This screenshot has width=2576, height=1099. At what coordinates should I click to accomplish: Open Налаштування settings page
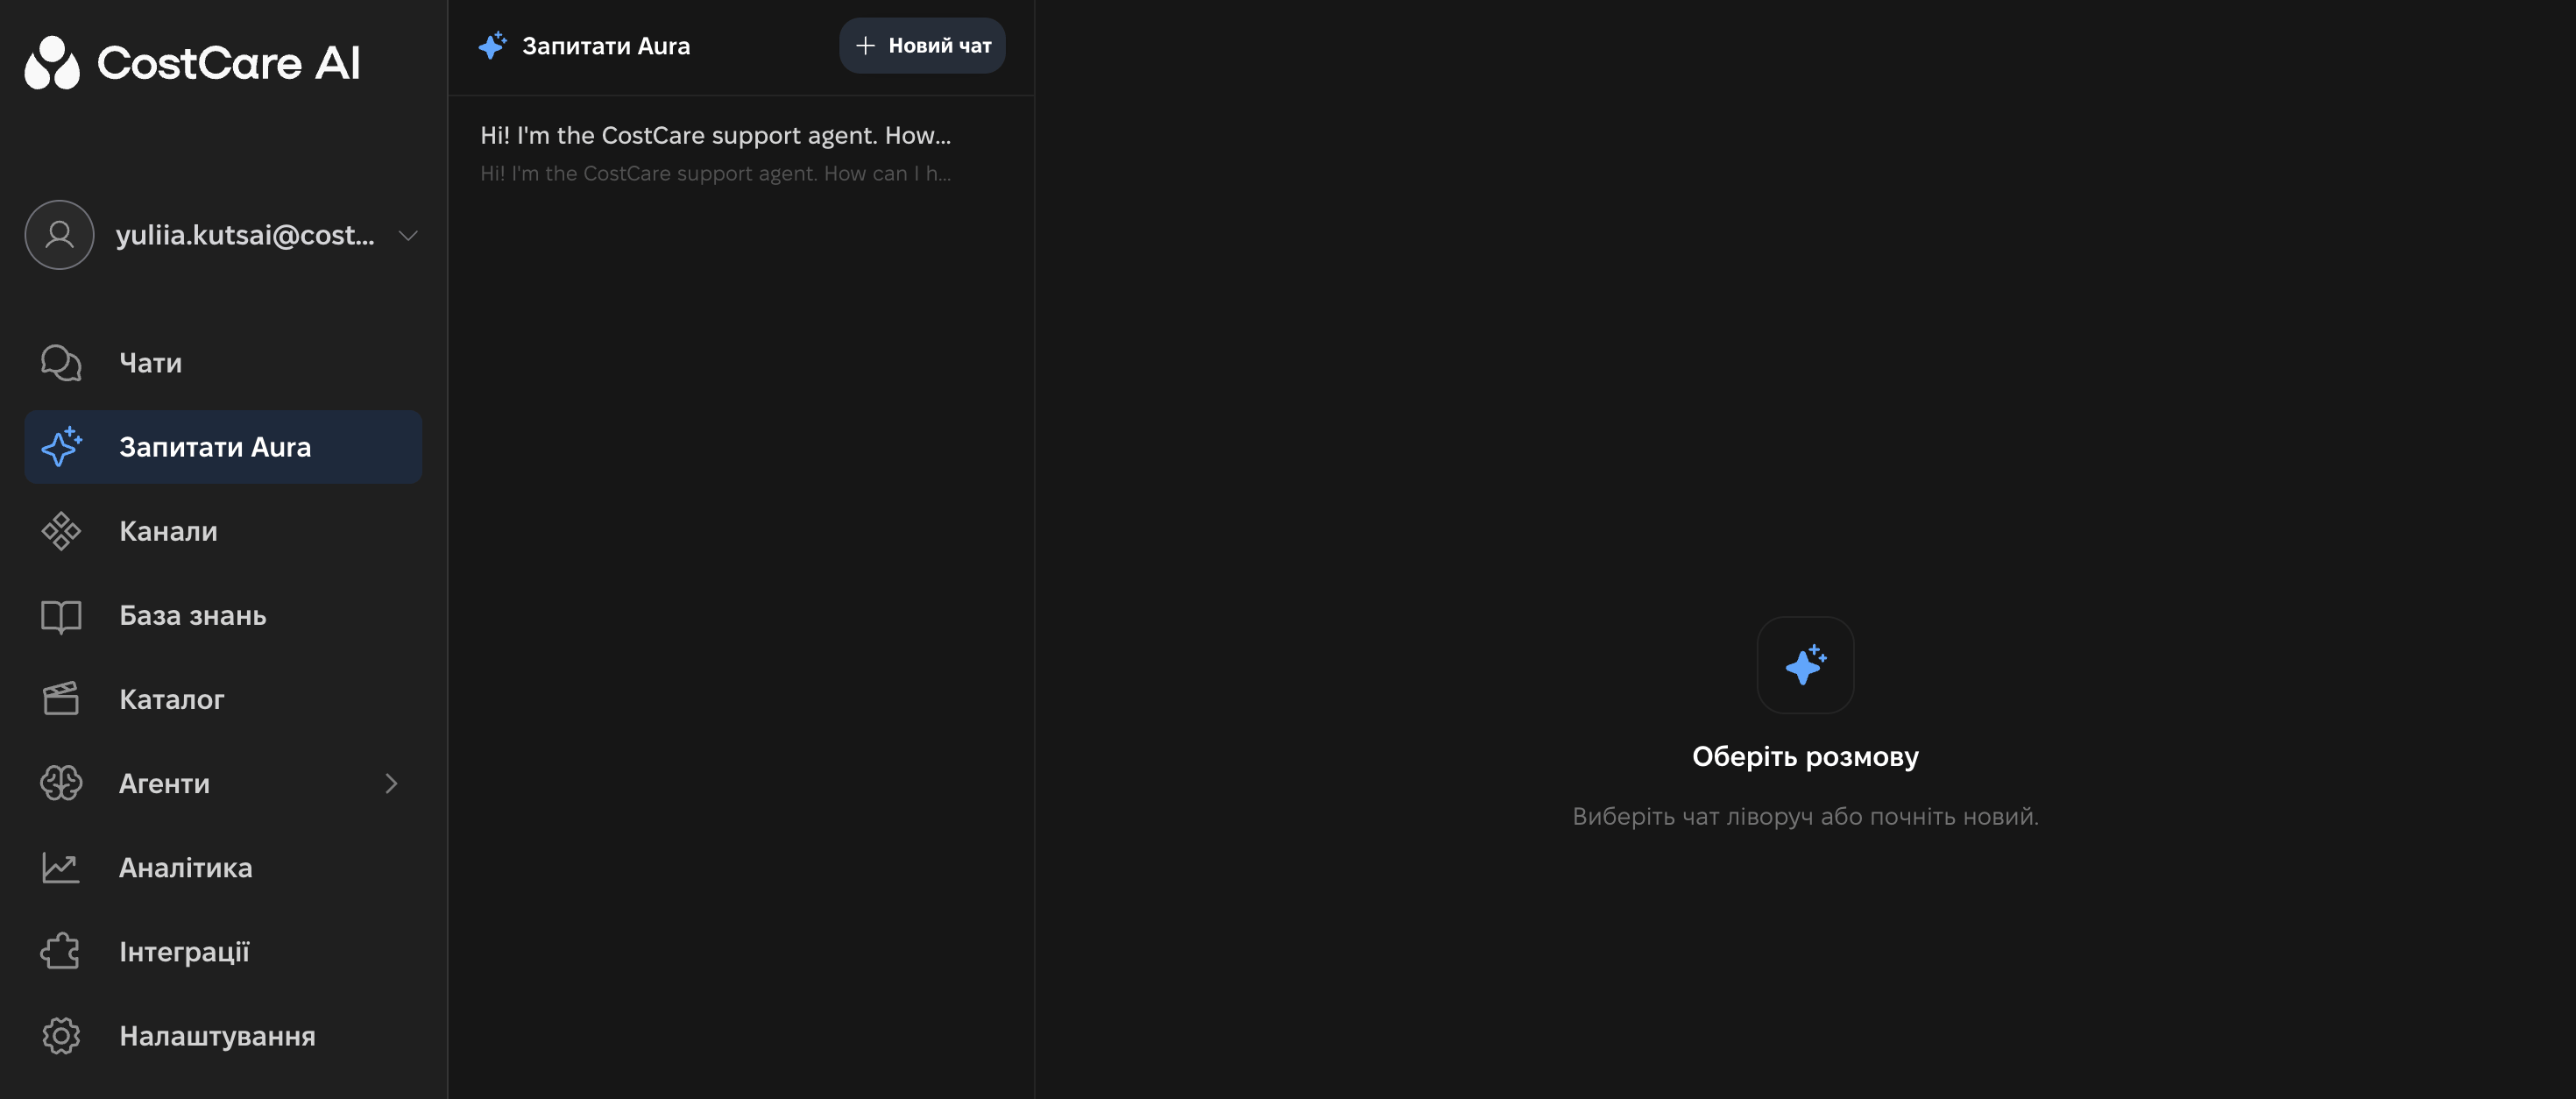click(223, 1036)
